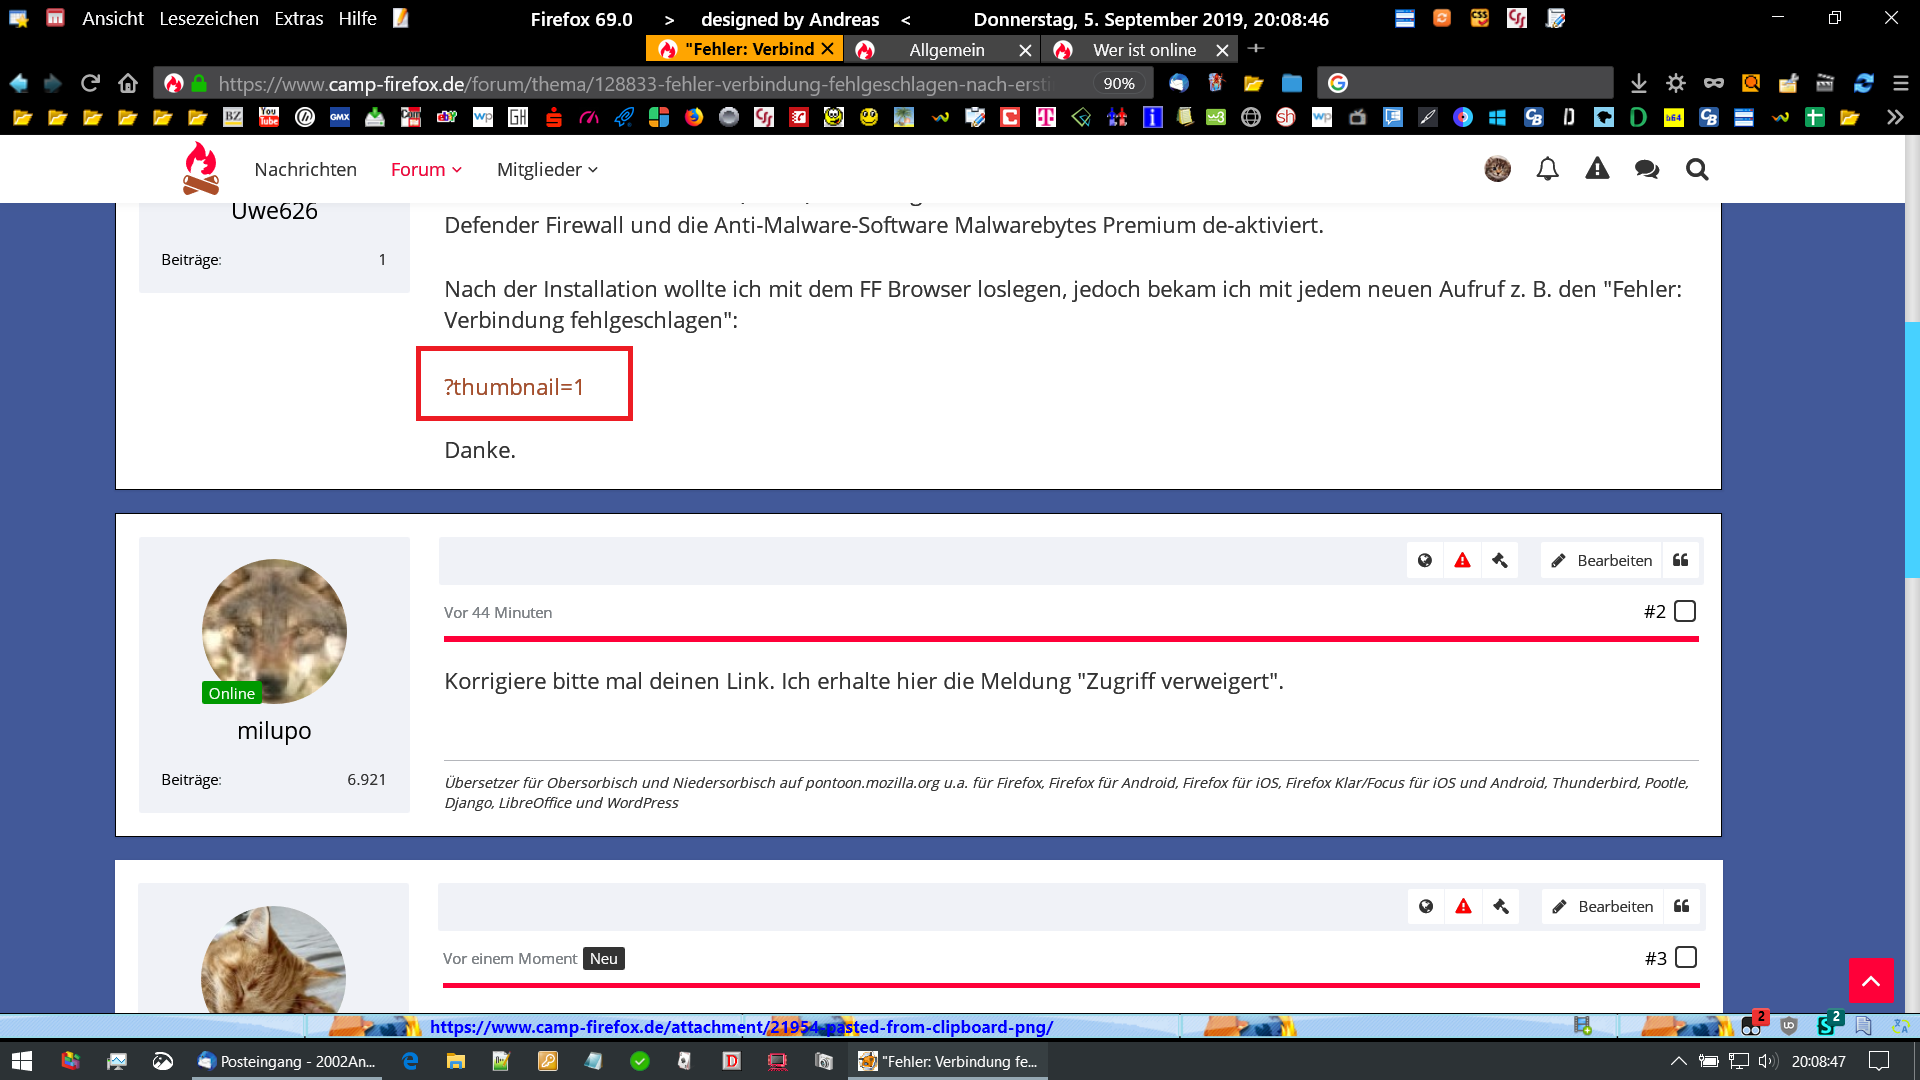The height and width of the screenshot is (1080, 1920).
Task: Click quote icon on post #2
Action: pyautogui.click(x=1681, y=560)
